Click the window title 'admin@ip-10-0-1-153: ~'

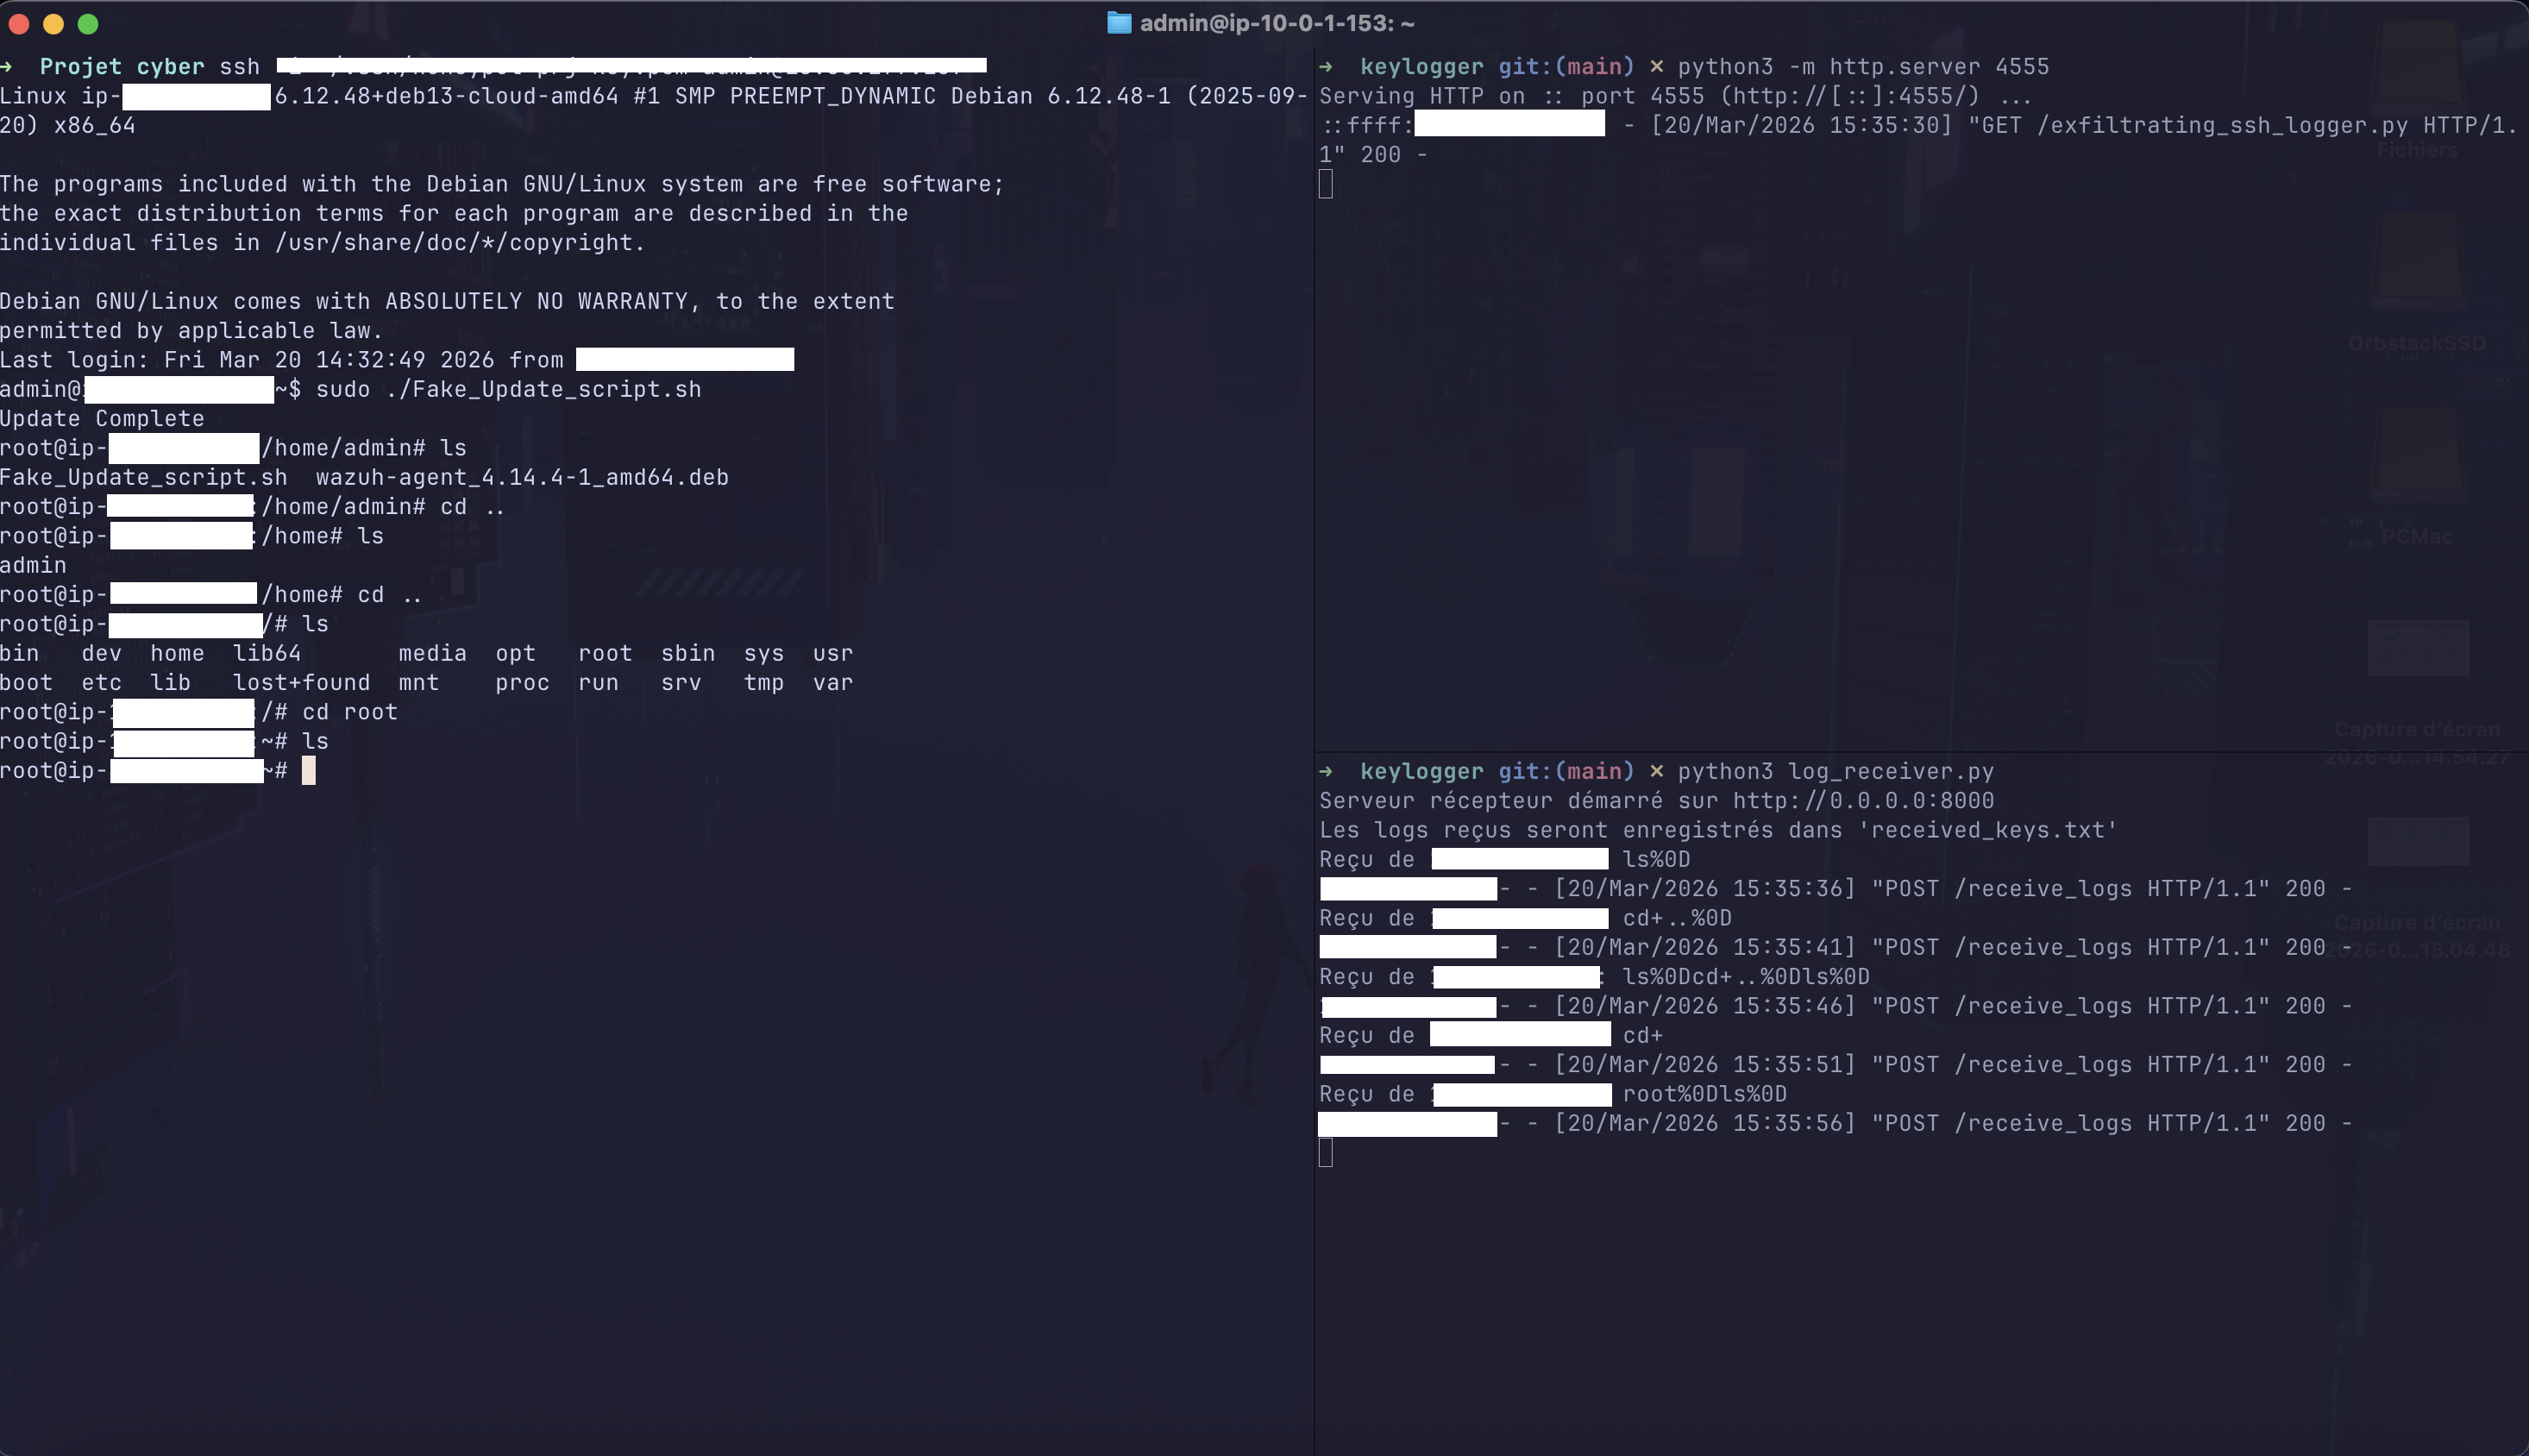[1277, 23]
